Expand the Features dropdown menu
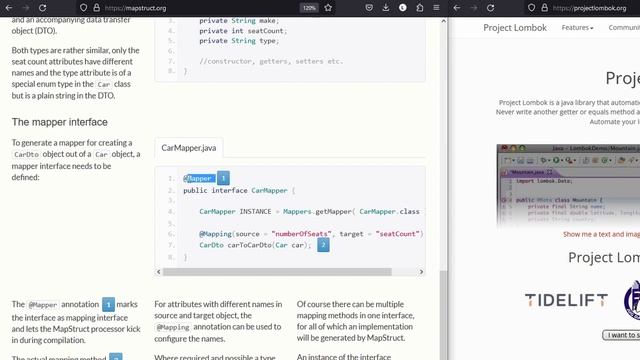This screenshot has width=640, height=360. pos(577,28)
